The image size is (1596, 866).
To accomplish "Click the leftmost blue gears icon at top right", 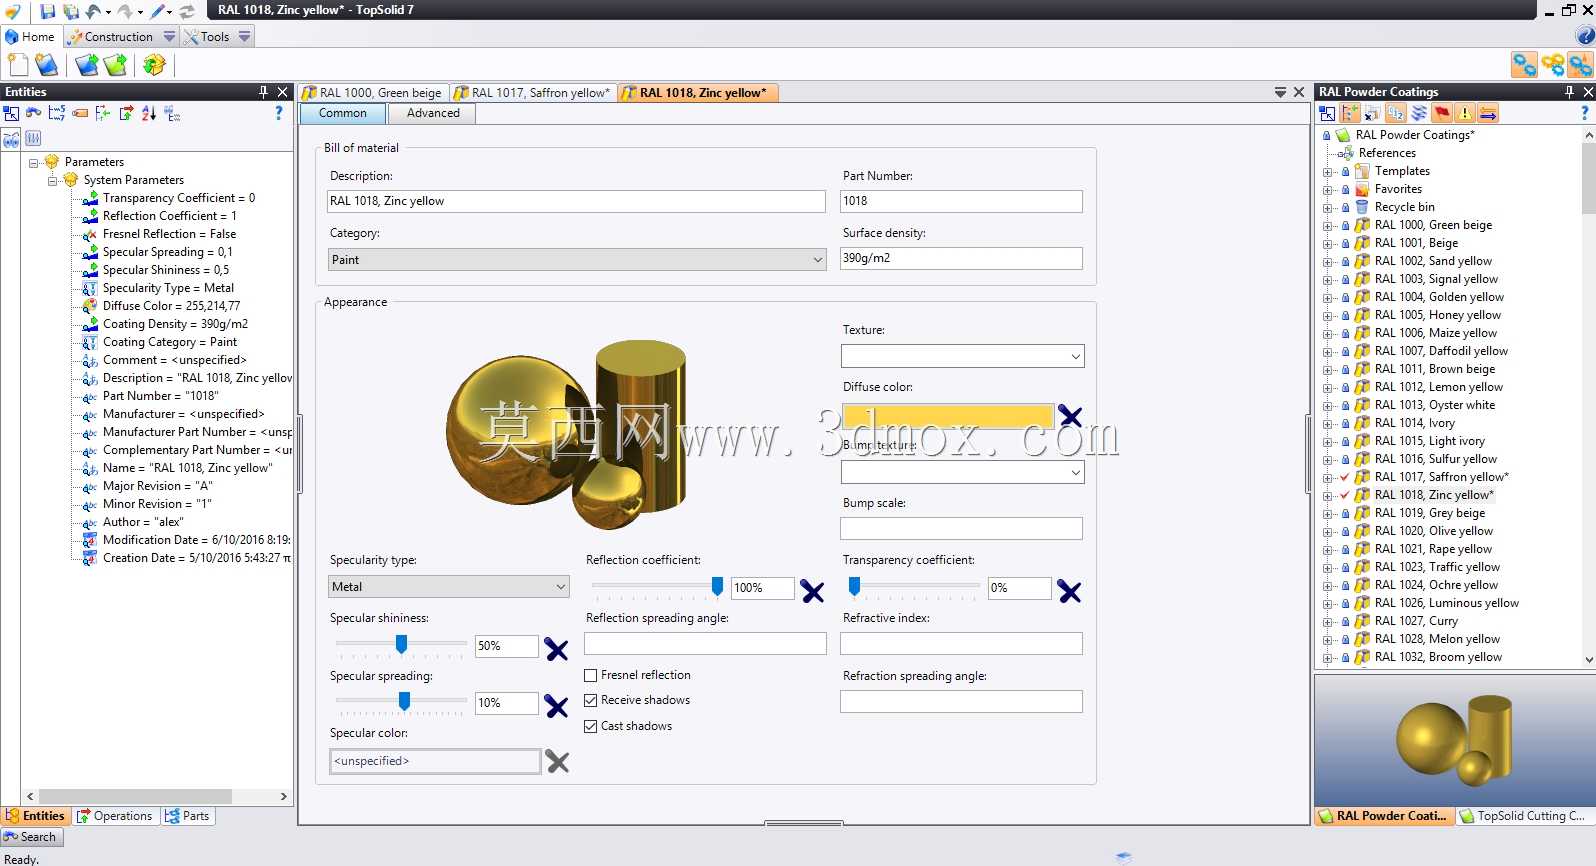I will point(1524,65).
